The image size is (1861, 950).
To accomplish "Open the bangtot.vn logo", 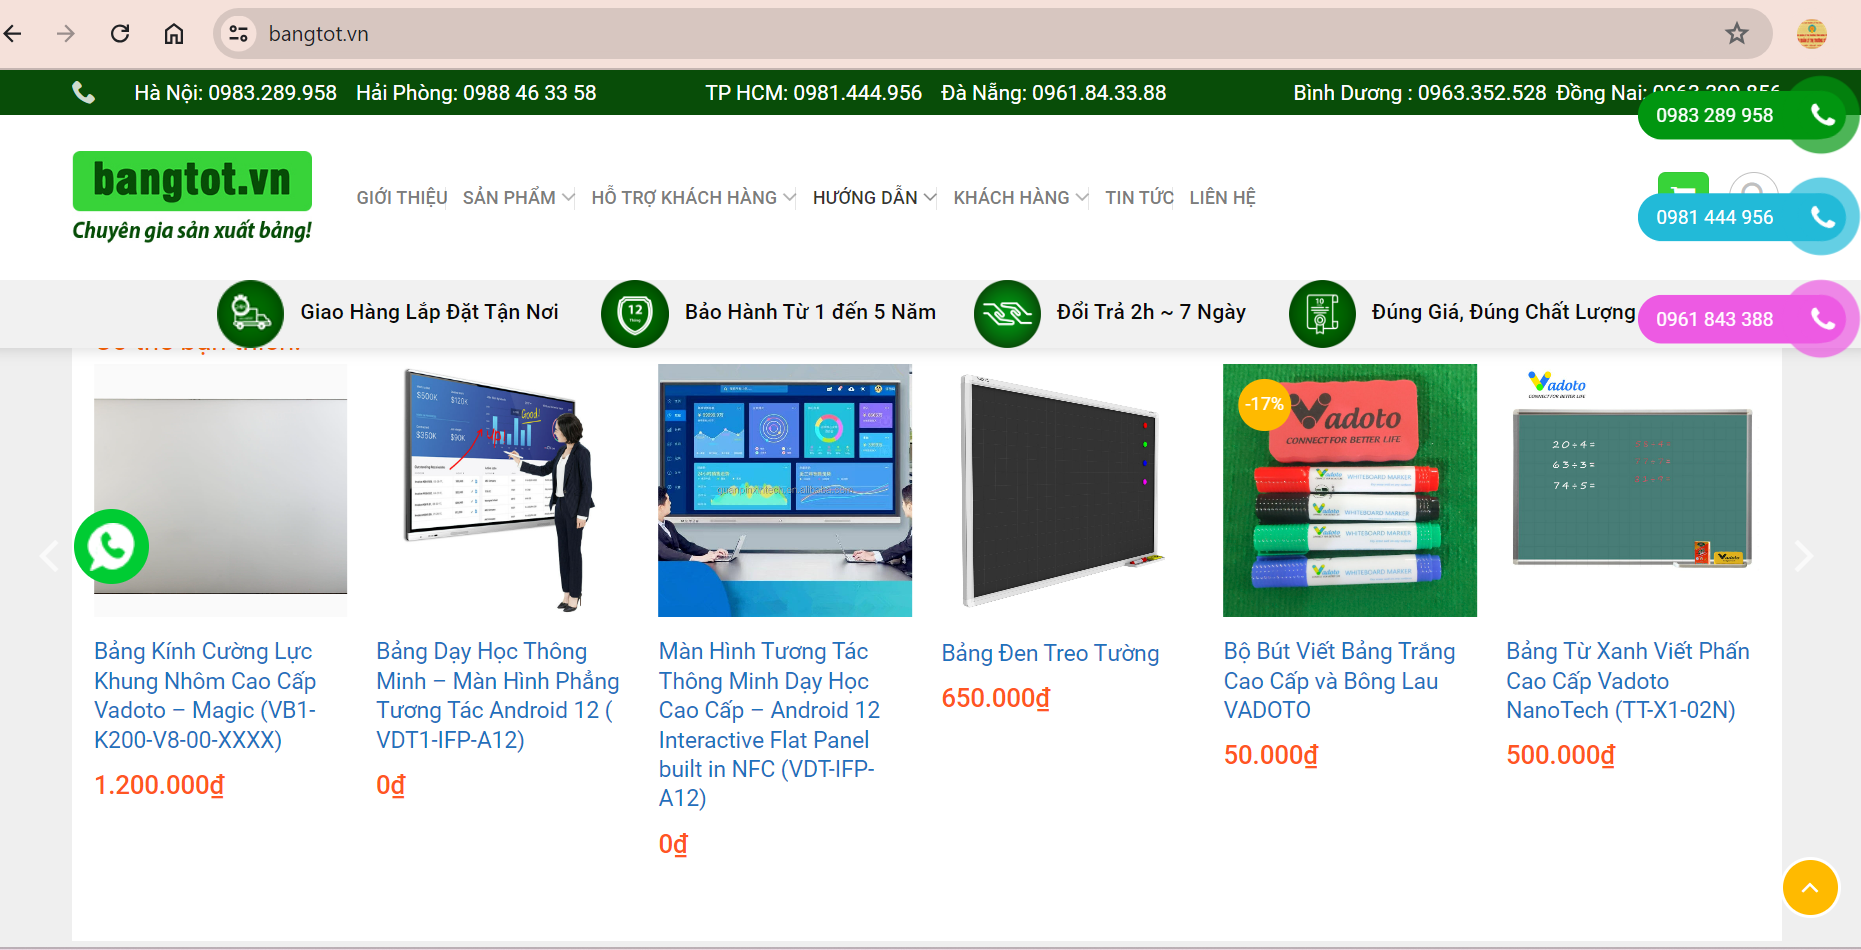I will click(192, 181).
